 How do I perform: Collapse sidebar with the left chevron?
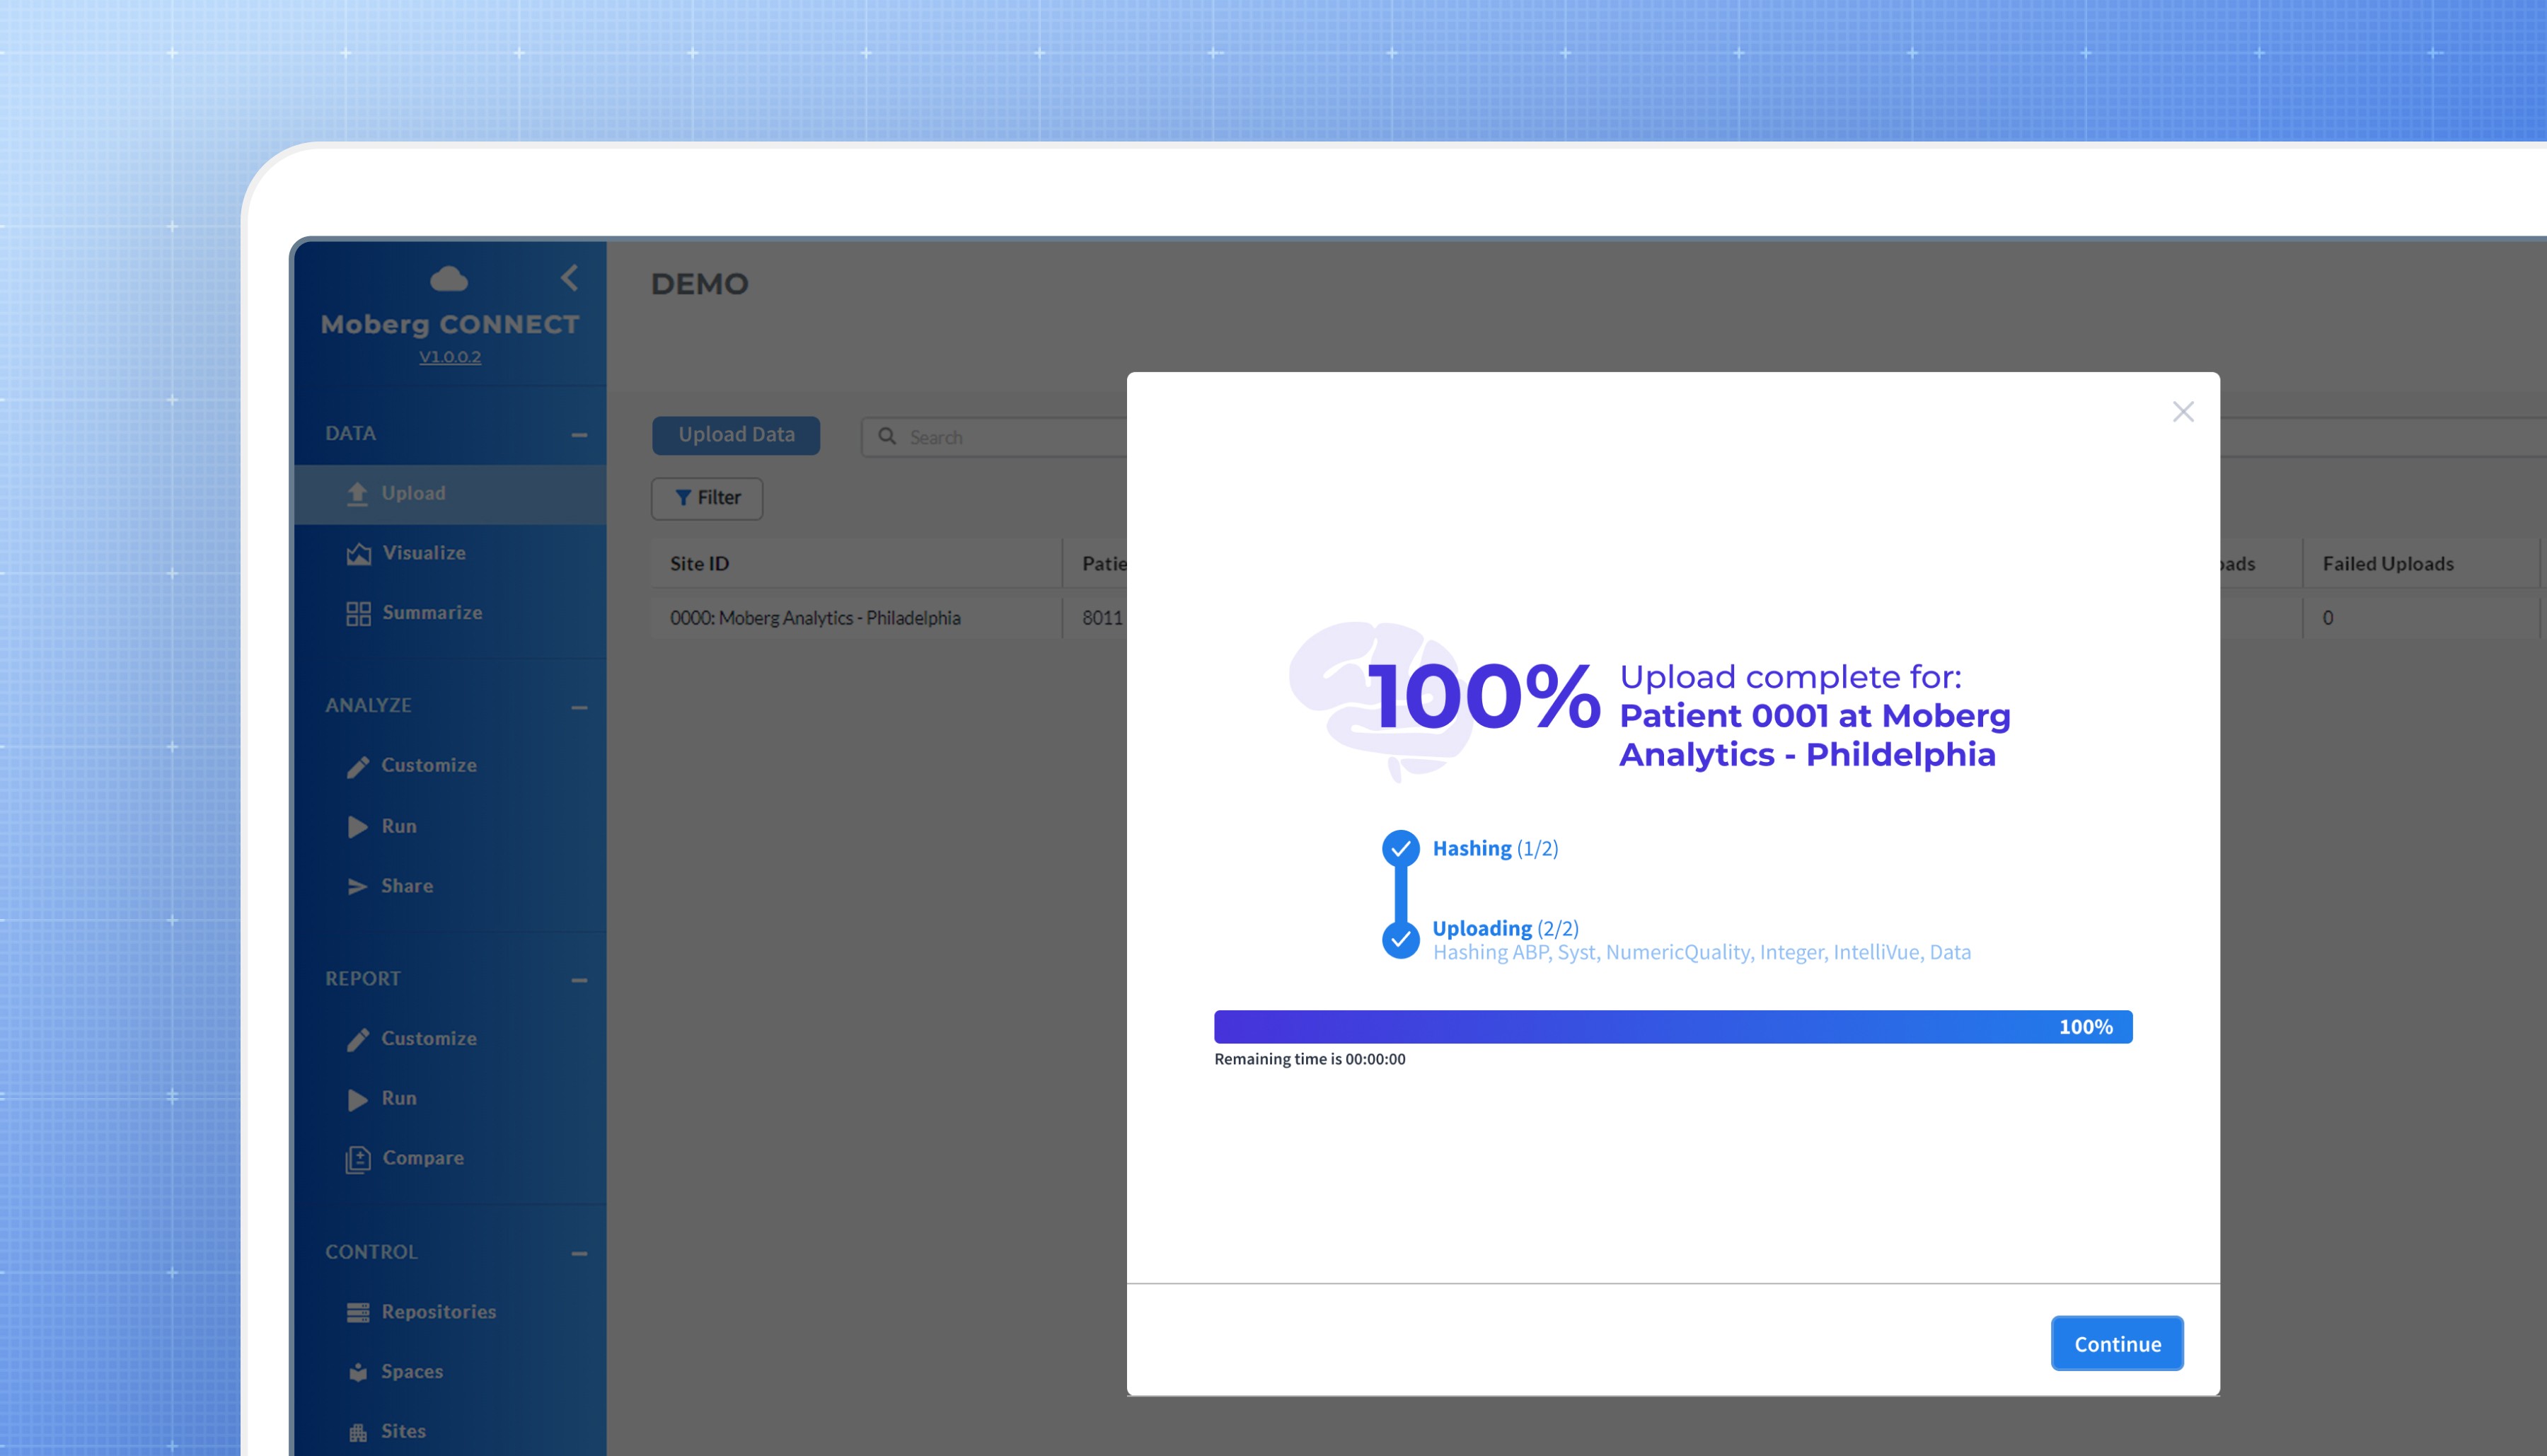click(570, 278)
